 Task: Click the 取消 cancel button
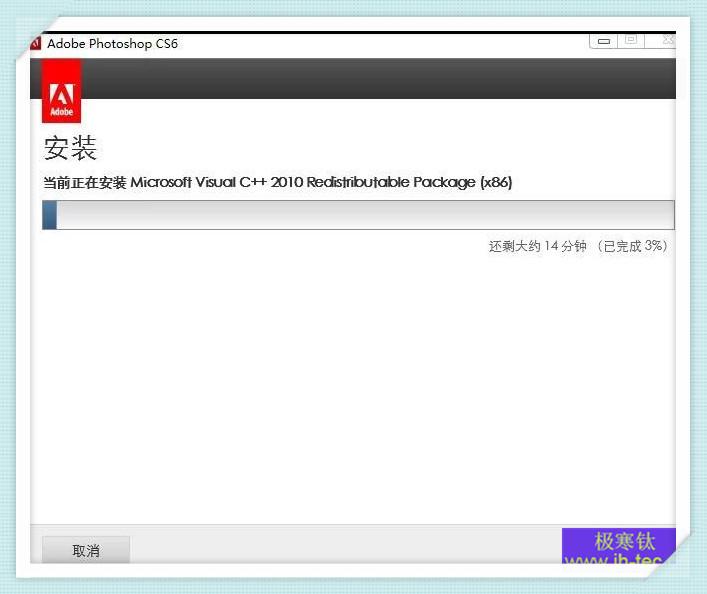(x=86, y=550)
